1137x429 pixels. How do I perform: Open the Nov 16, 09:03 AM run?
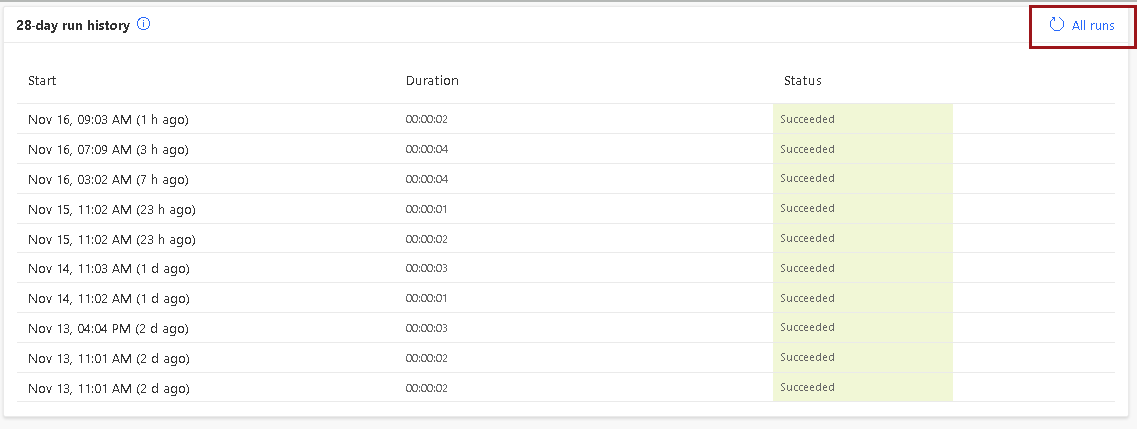point(108,120)
